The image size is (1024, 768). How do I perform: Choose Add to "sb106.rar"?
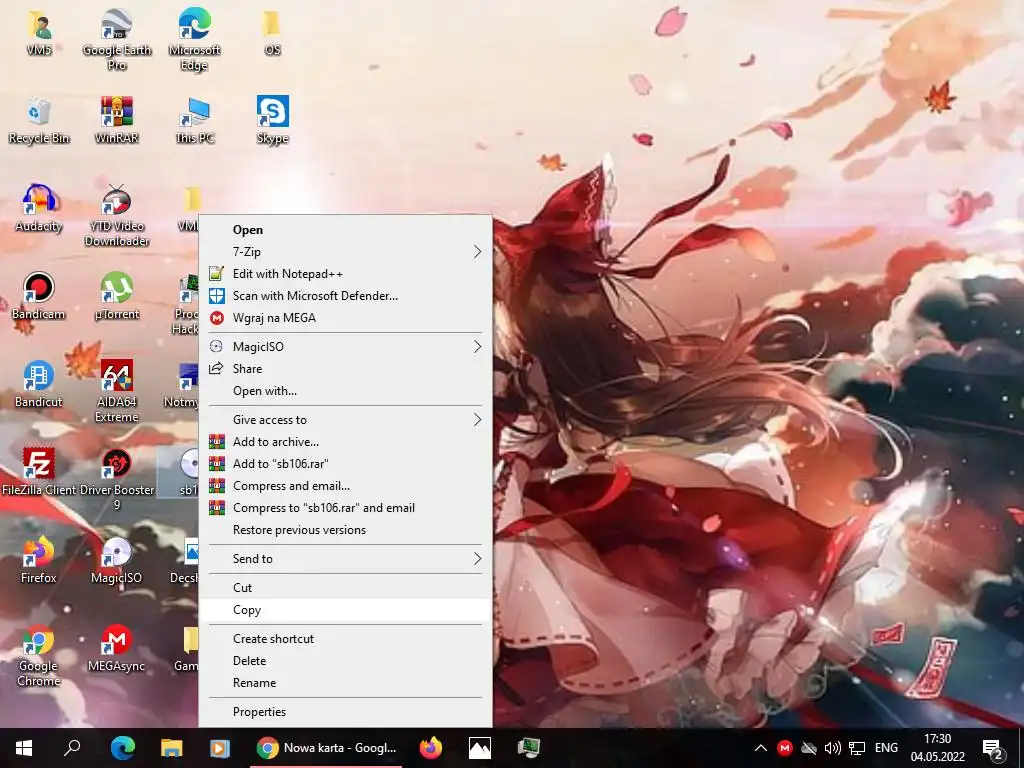click(x=345, y=464)
